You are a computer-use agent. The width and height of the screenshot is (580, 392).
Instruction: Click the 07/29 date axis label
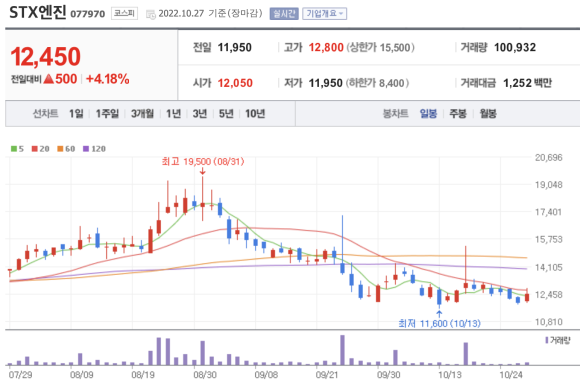[20, 375]
